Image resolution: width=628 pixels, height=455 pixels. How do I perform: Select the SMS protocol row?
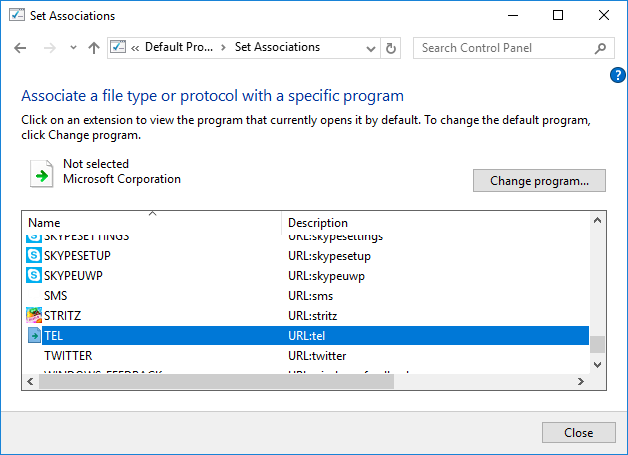pos(307,296)
